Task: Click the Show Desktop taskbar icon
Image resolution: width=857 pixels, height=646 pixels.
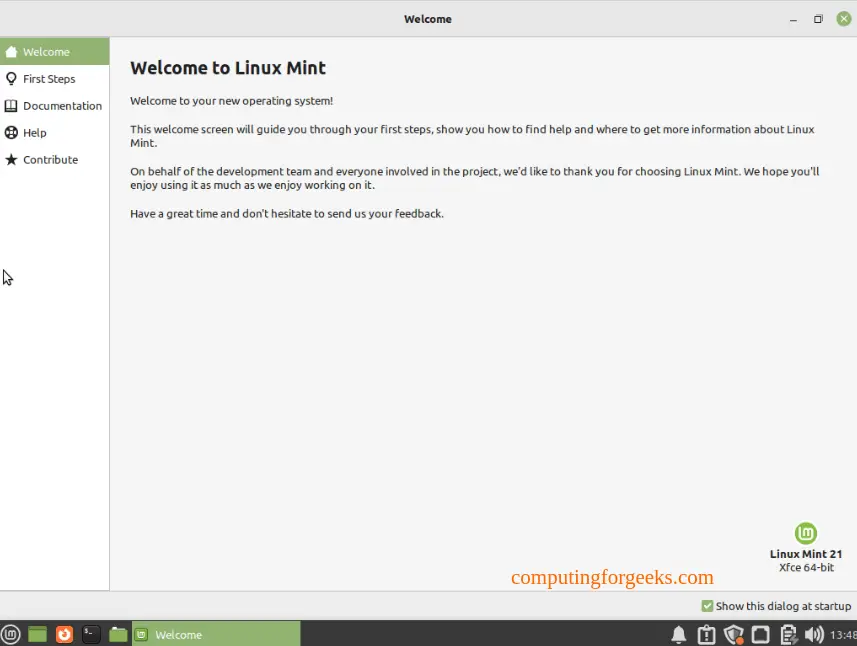Action: (37, 635)
